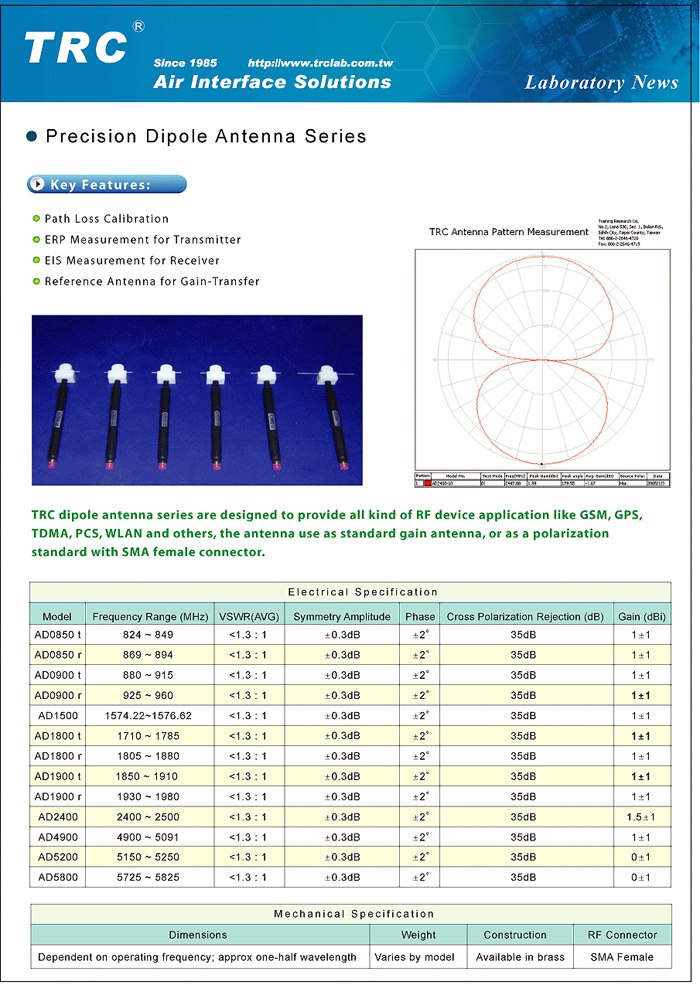Click the Key Features banner button
Viewport: 700px width, 985px height.
(x=107, y=184)
